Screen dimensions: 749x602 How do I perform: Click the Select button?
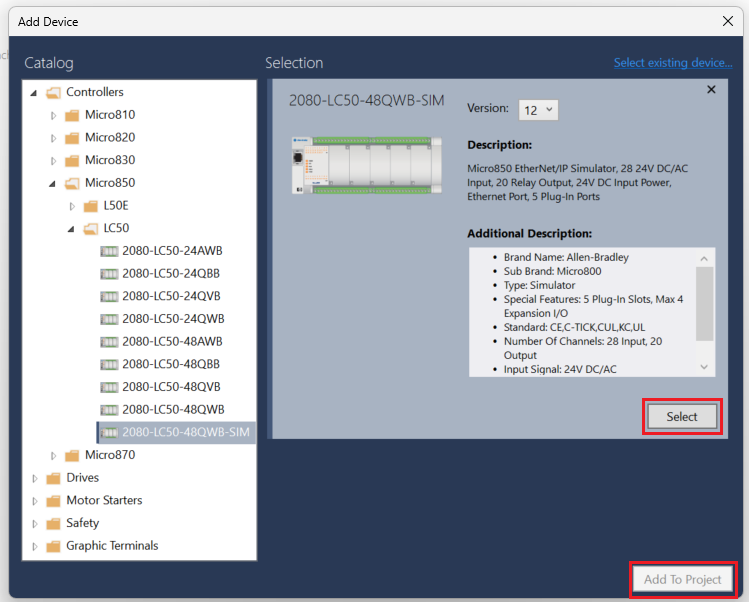tap(682, 417)
